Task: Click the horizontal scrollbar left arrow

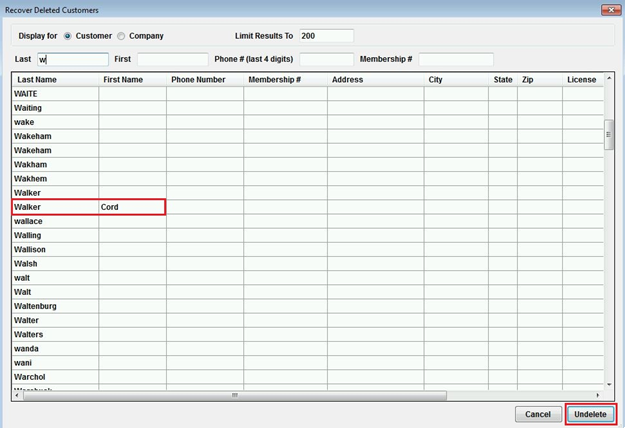Action: point(17,395)
